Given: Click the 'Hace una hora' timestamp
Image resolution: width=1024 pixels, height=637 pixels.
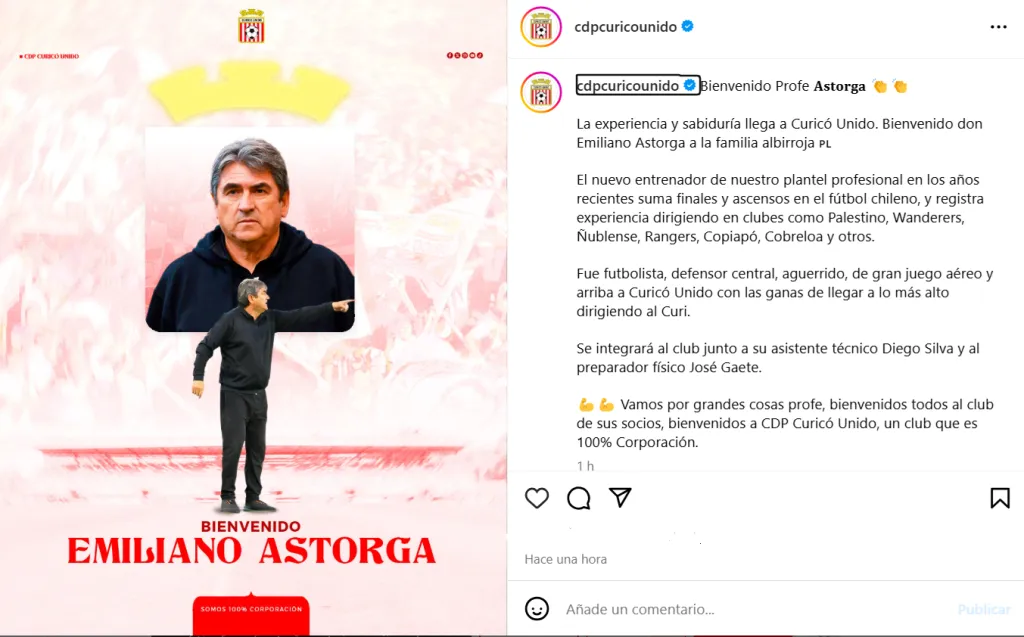Looking at the screenshot, I should pyautogui.click(x=566, y=559).
